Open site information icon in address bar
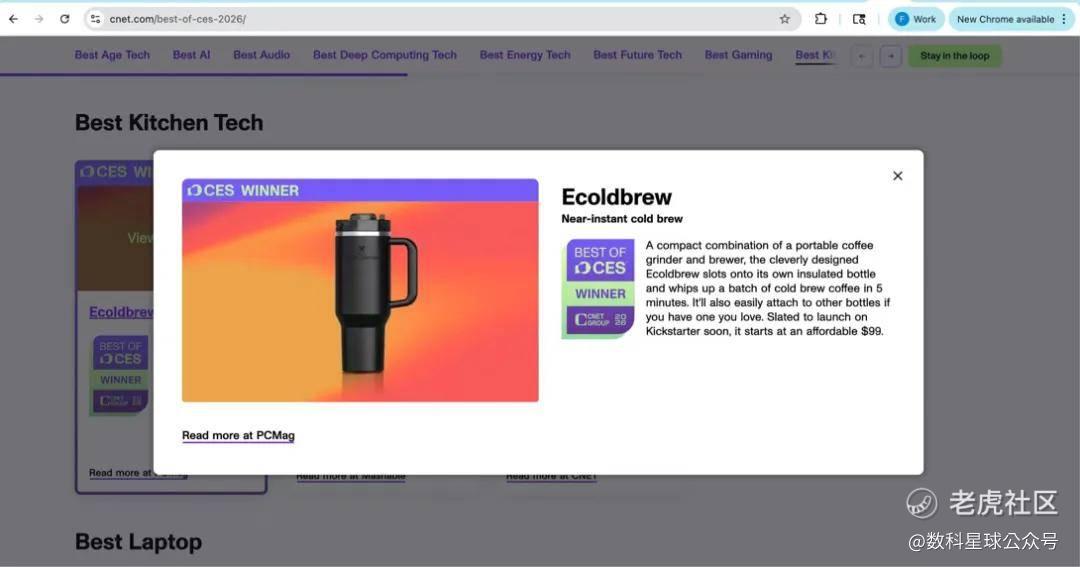This screenshot has width=1080, height=567. pos(96,19)
